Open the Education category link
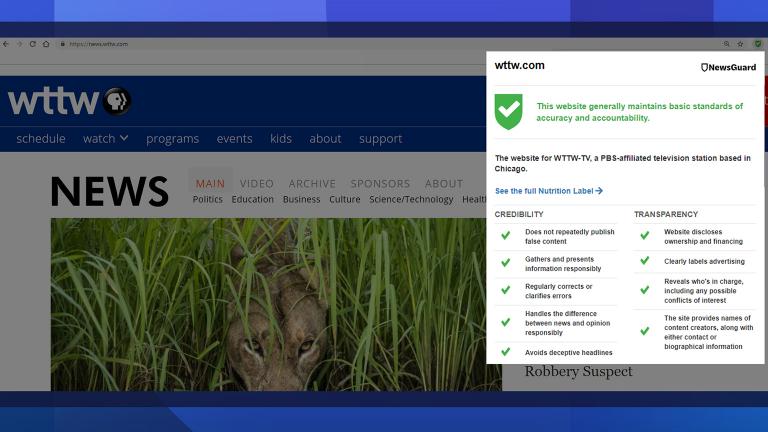Screen dimensions: 768x432 point(253,199)
